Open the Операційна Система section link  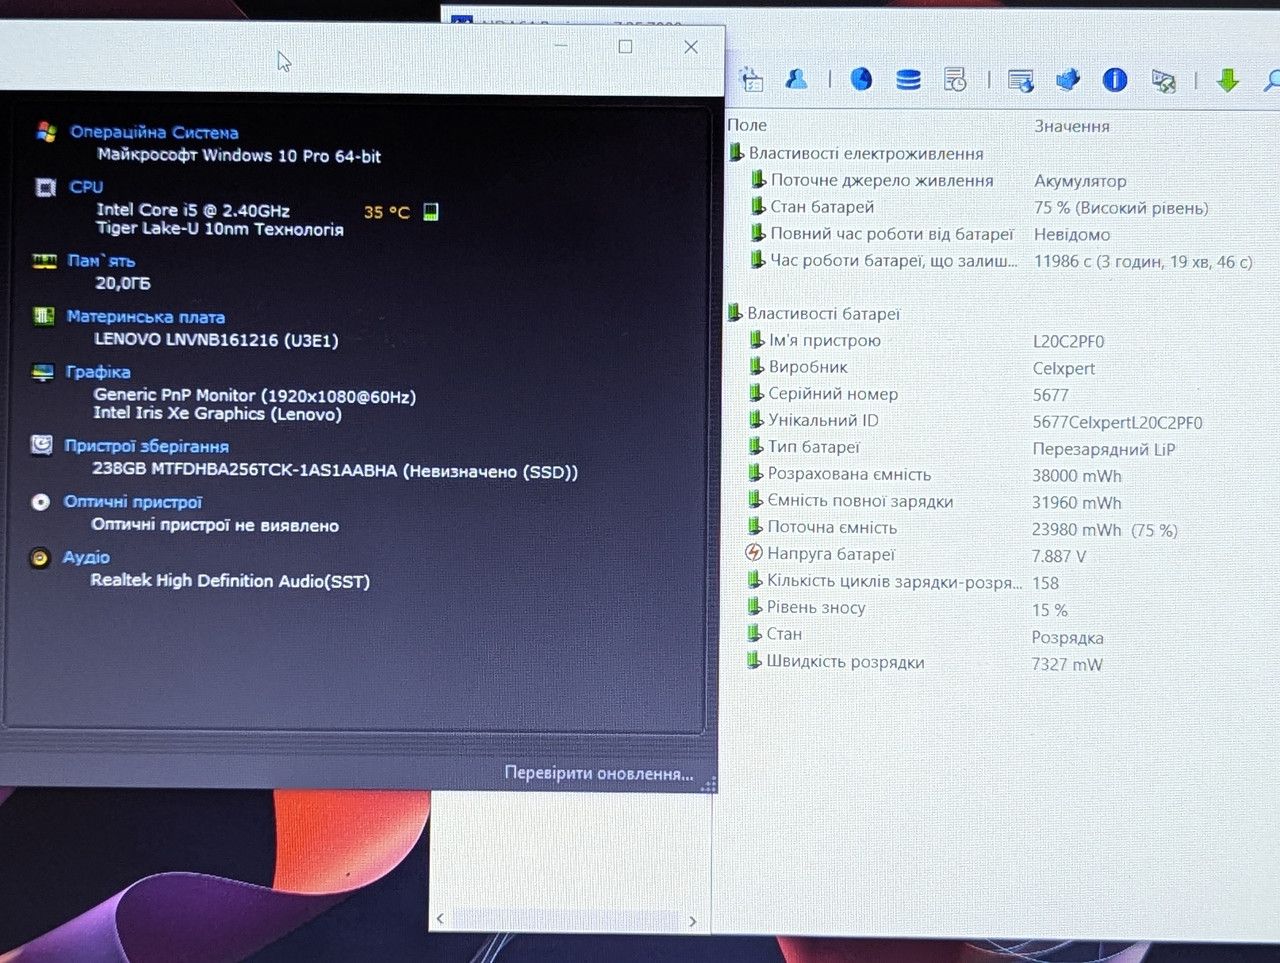tap(154, 132)
